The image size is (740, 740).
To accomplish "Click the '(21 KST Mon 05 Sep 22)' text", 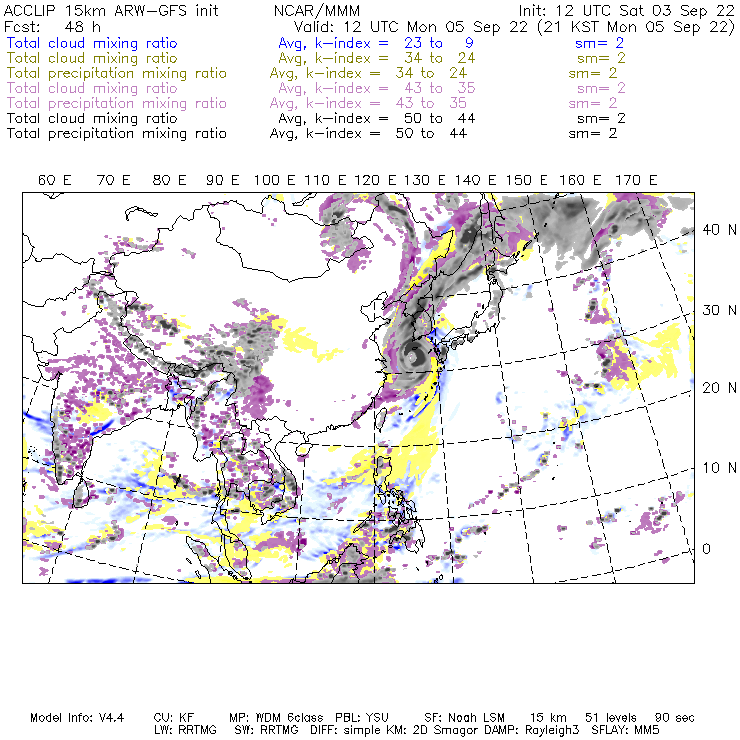I will pyautogui.click(x=636, y=27).
